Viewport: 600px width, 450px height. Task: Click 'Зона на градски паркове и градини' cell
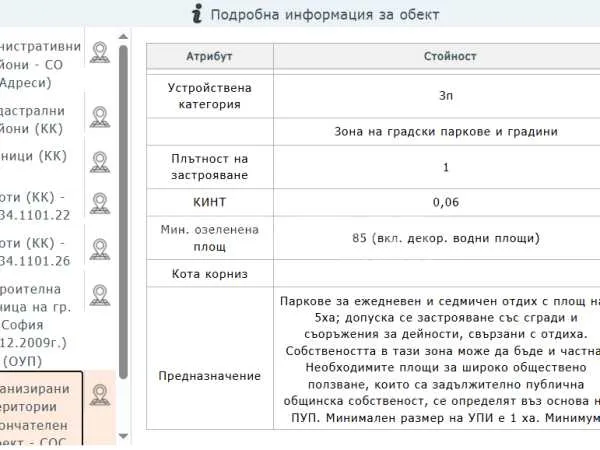pyautogui.click(x=437, y=132)
